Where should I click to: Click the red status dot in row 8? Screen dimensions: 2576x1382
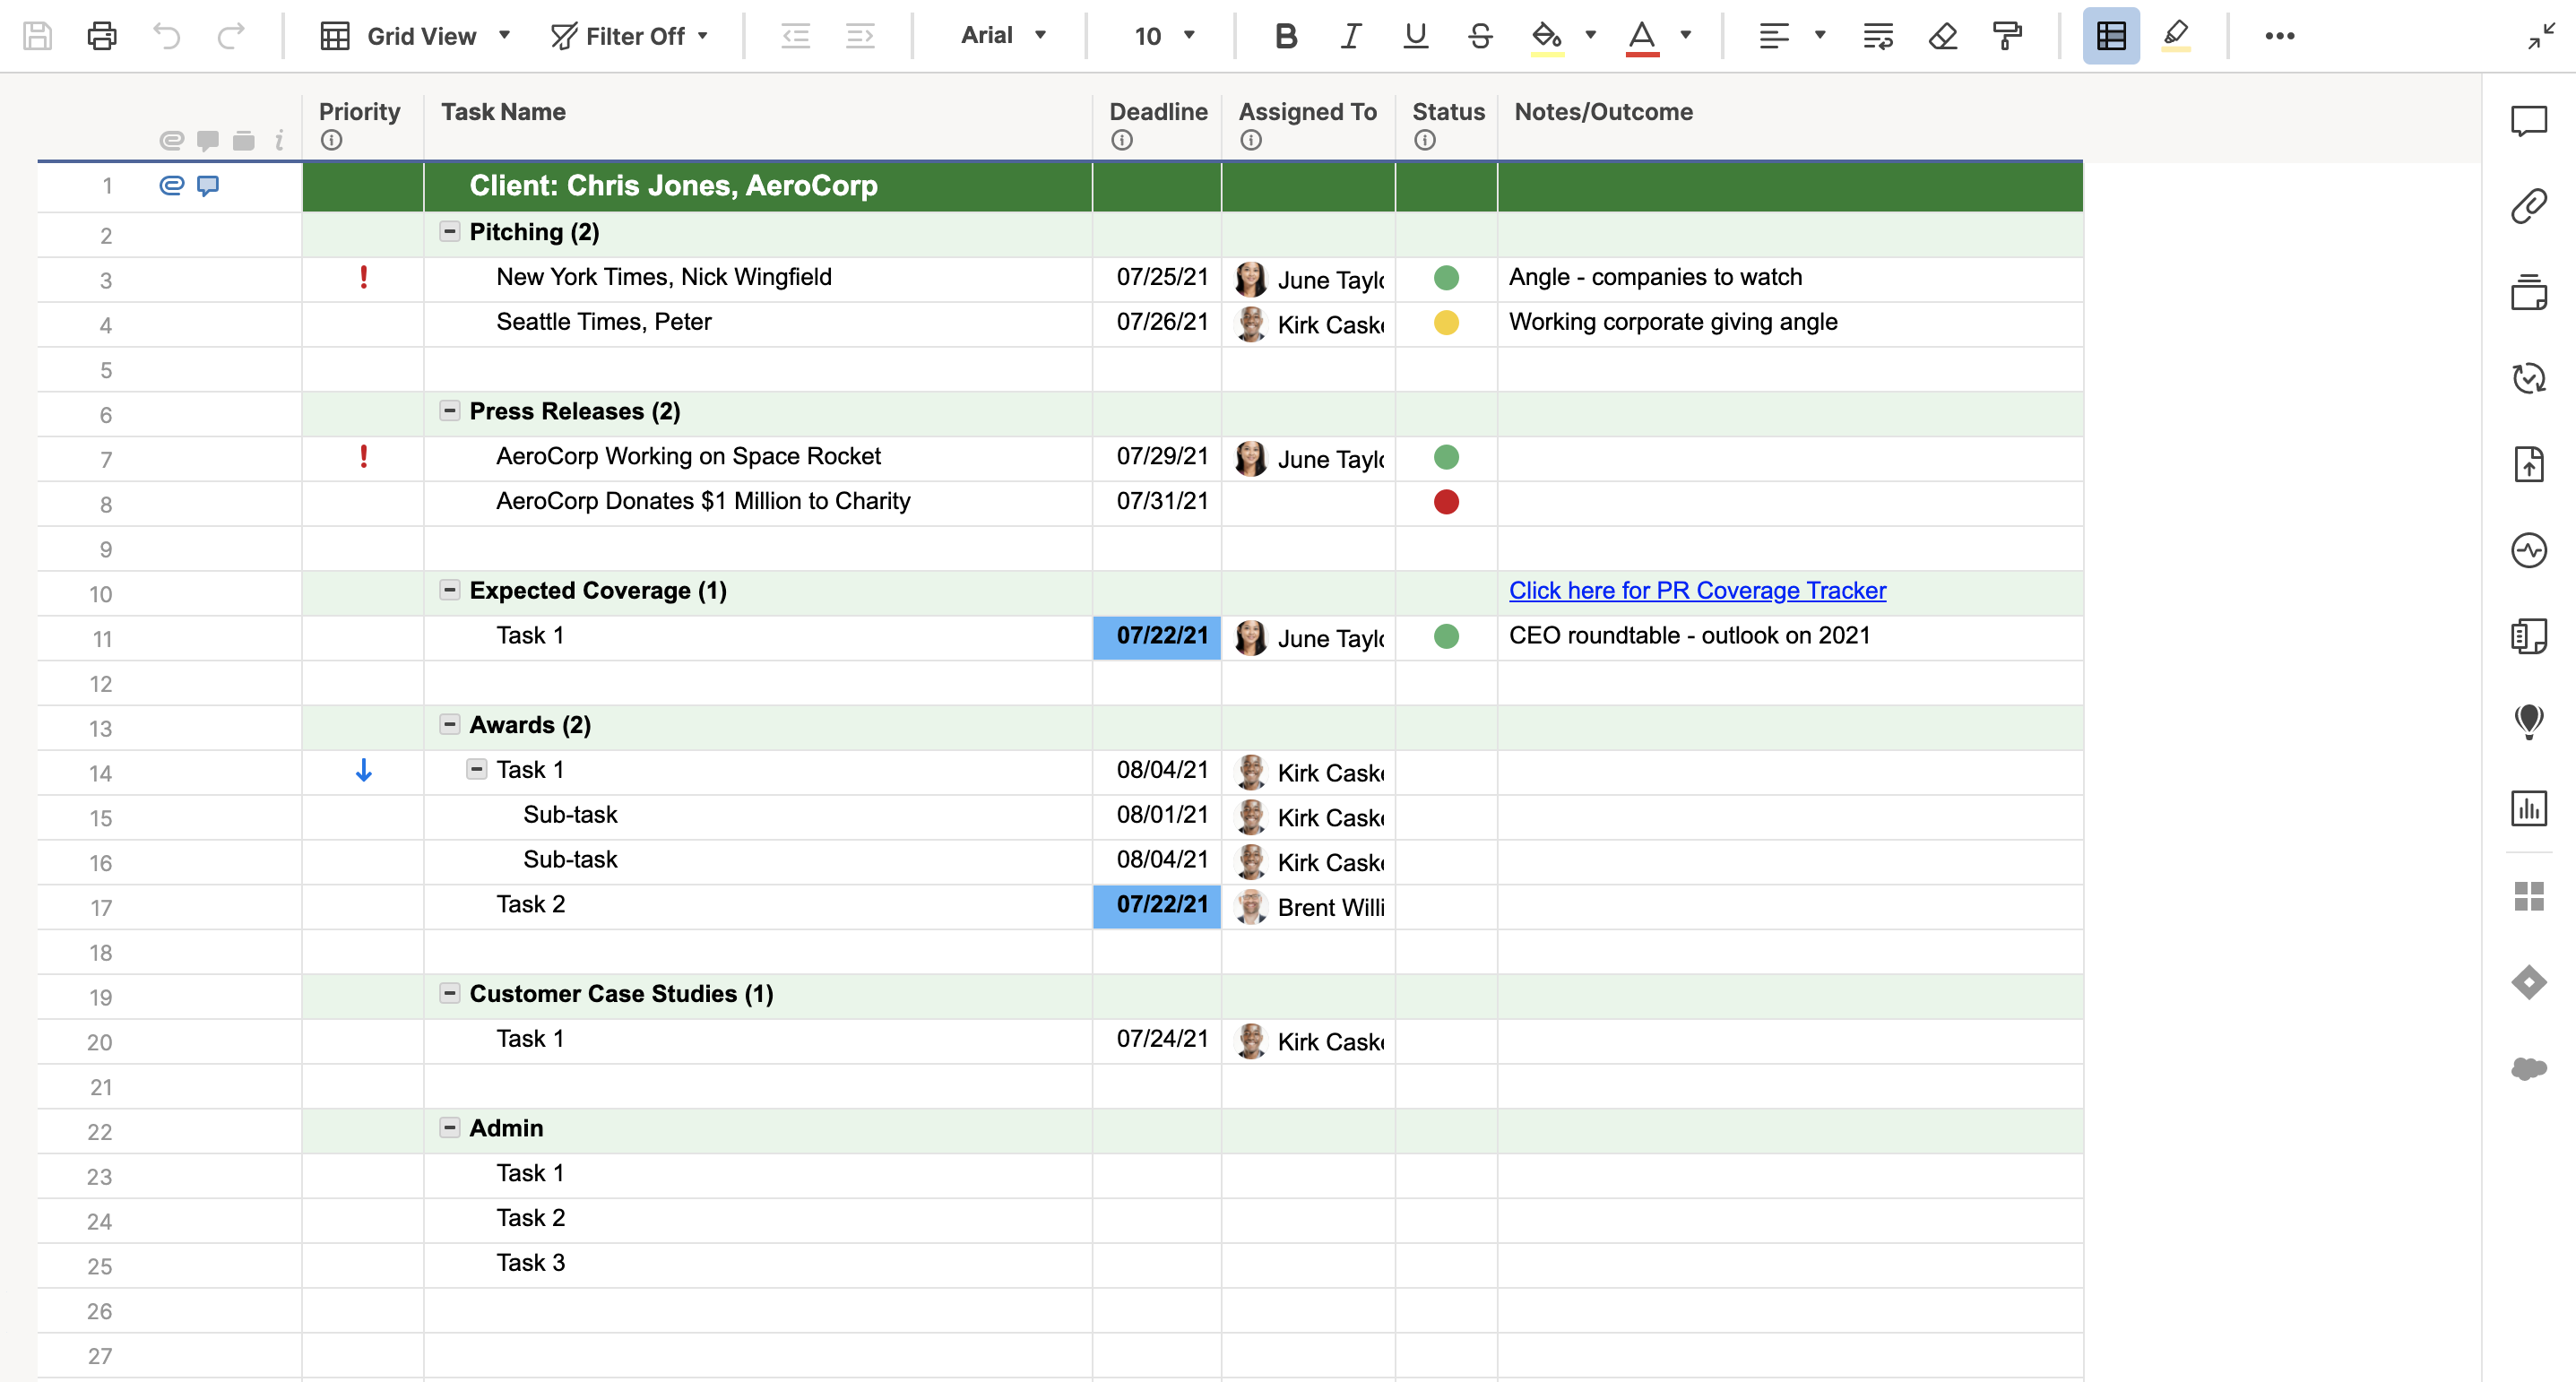1445,501
